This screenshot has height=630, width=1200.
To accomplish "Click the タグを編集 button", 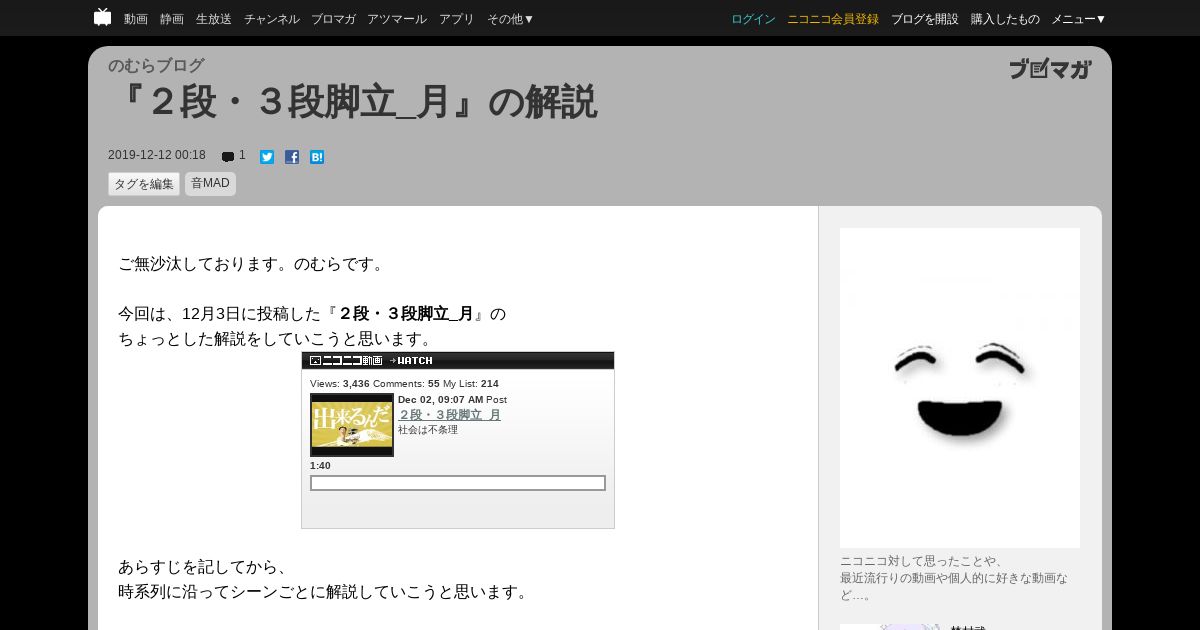I will pos(144,184).
